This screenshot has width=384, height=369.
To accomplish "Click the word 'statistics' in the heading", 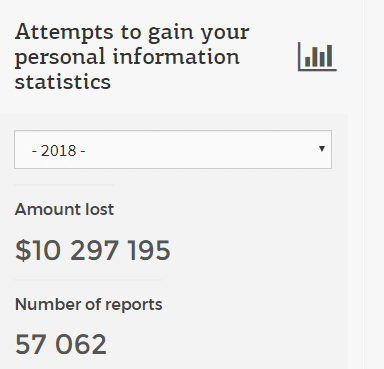I will tap(63, 82).
